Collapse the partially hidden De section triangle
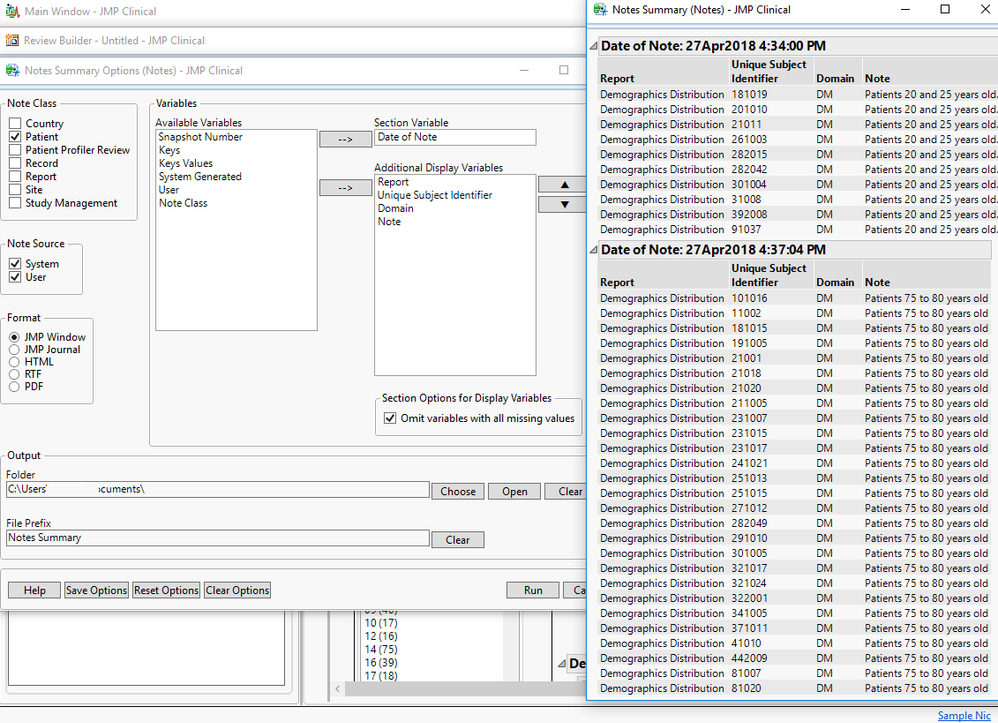This screenshot has height=723, width=998. point(561,664)
